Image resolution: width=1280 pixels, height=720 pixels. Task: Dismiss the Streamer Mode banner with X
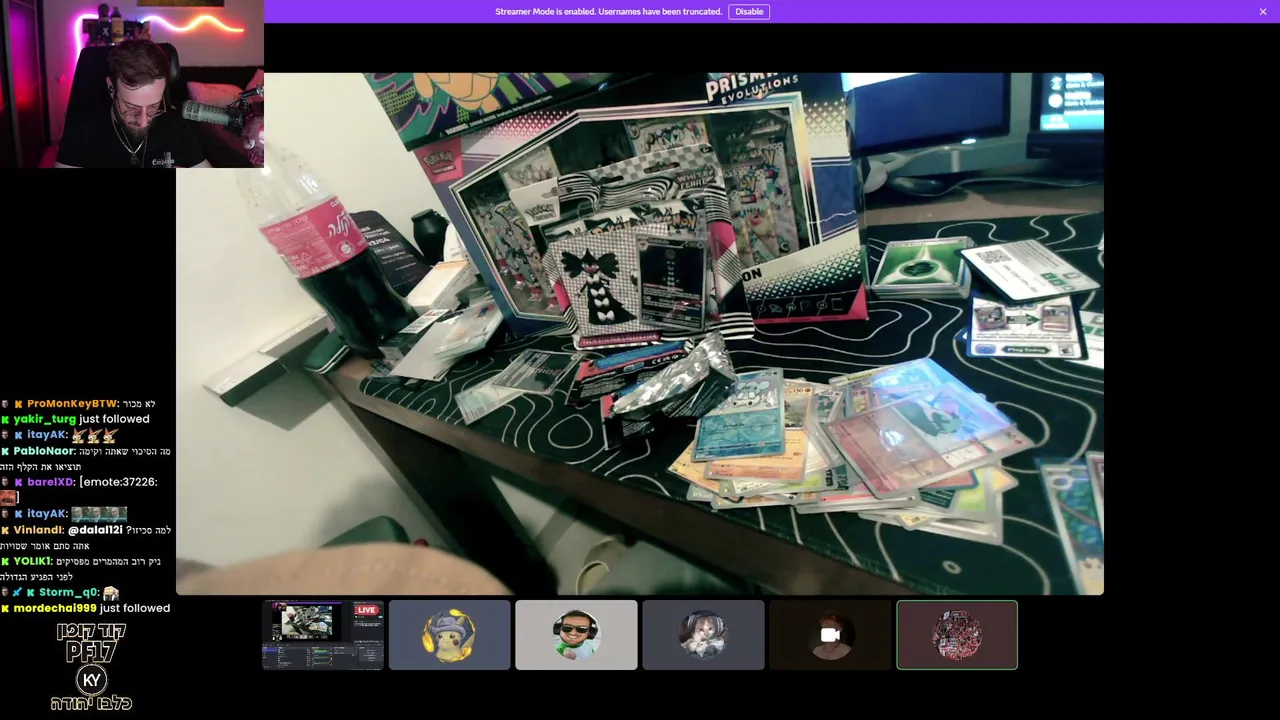pos(1263,12)
